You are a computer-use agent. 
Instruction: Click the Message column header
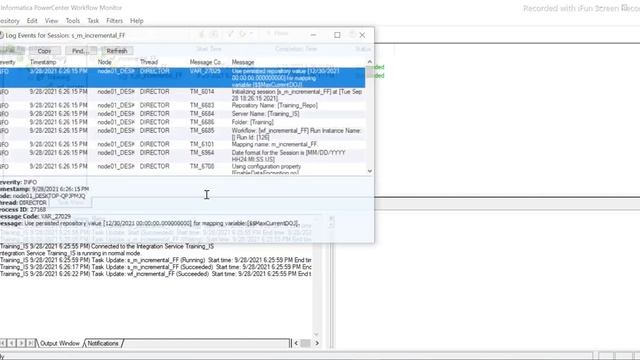(x=243, y=62)
